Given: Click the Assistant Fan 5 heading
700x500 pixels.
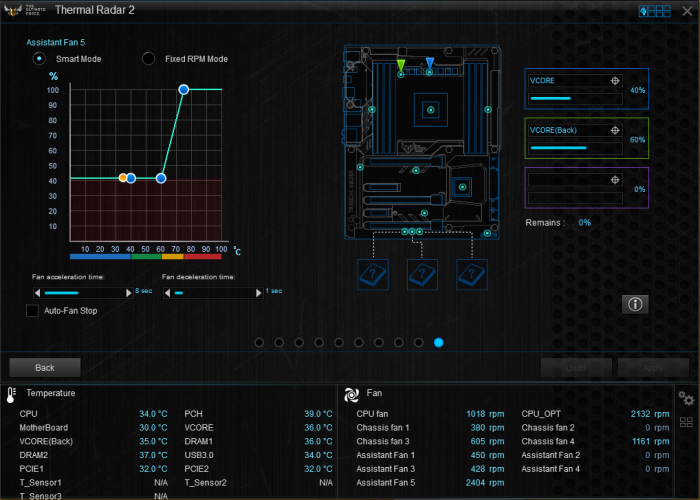Looking at the screenshot, I should coord(55,42).
